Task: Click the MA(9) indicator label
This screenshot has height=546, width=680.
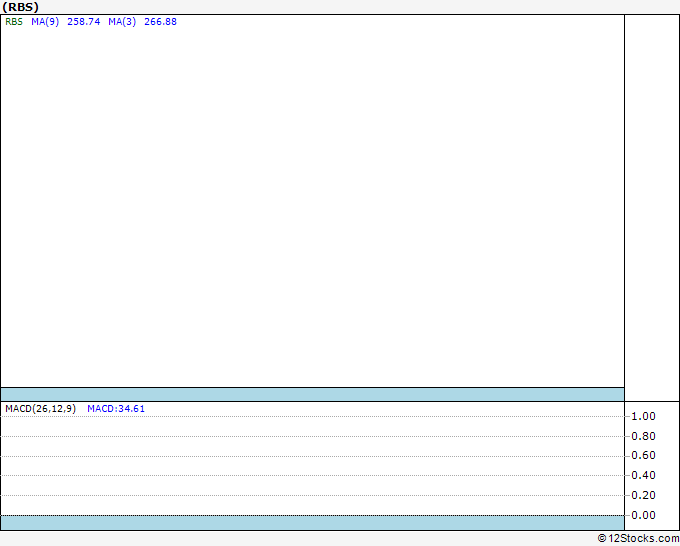Action: [45, 22]
